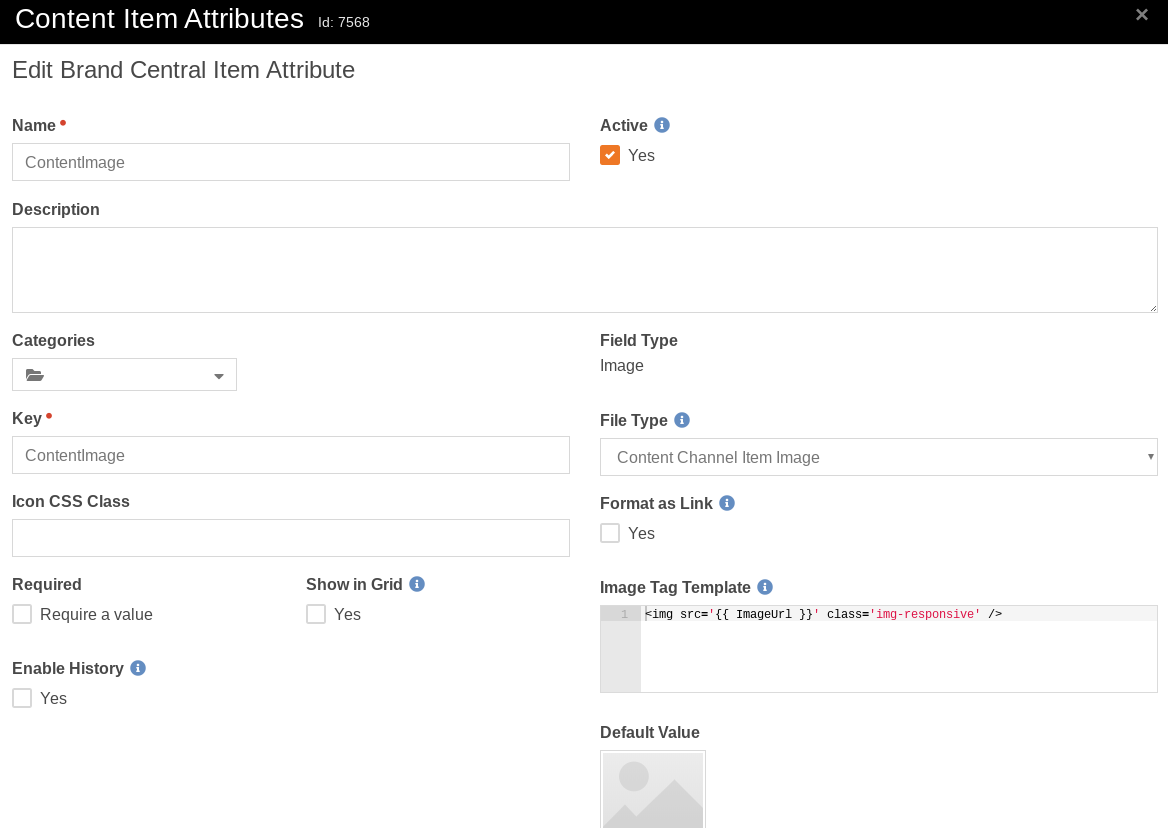Click the Icon CSS Class field

click(291, 538)
